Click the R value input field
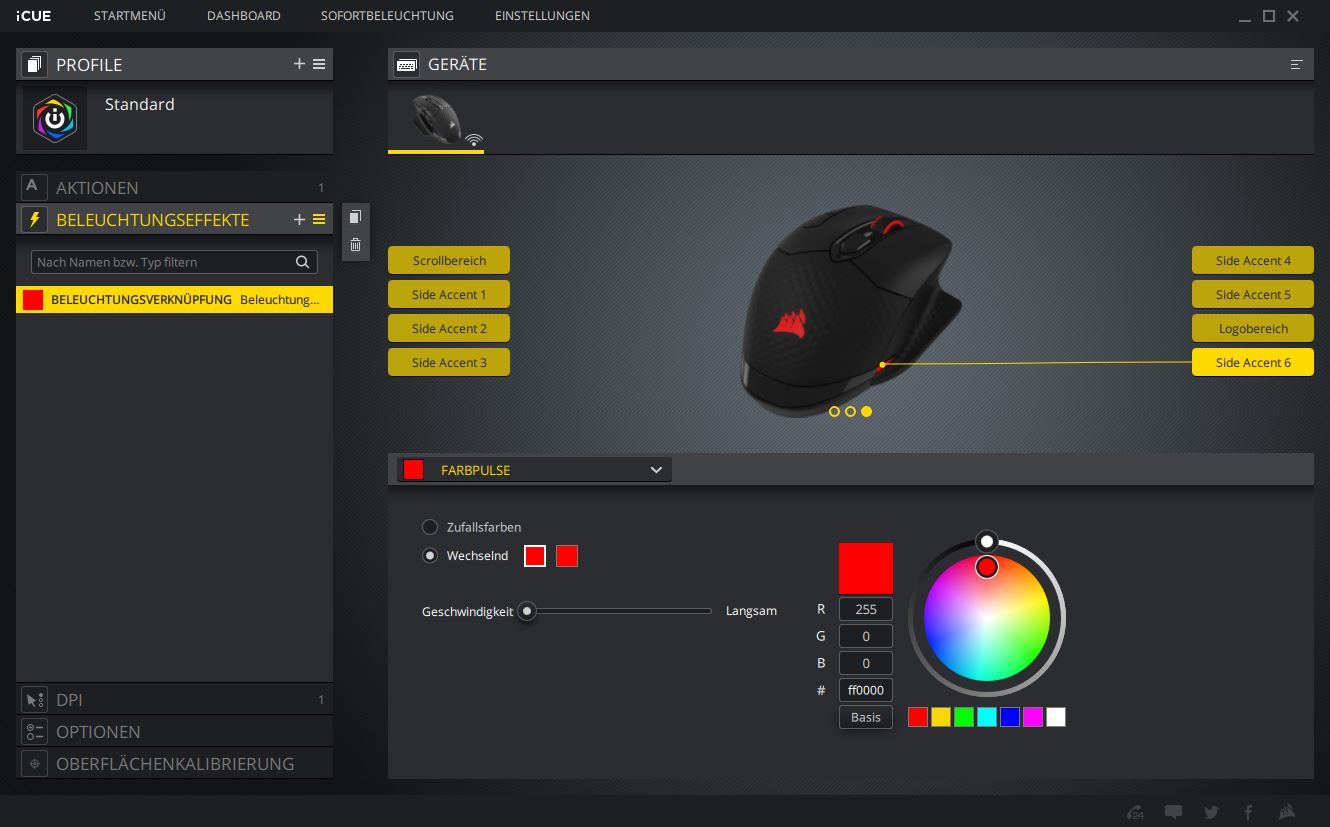The width and height of the screenshot is (1330, 827). point(866,609)
